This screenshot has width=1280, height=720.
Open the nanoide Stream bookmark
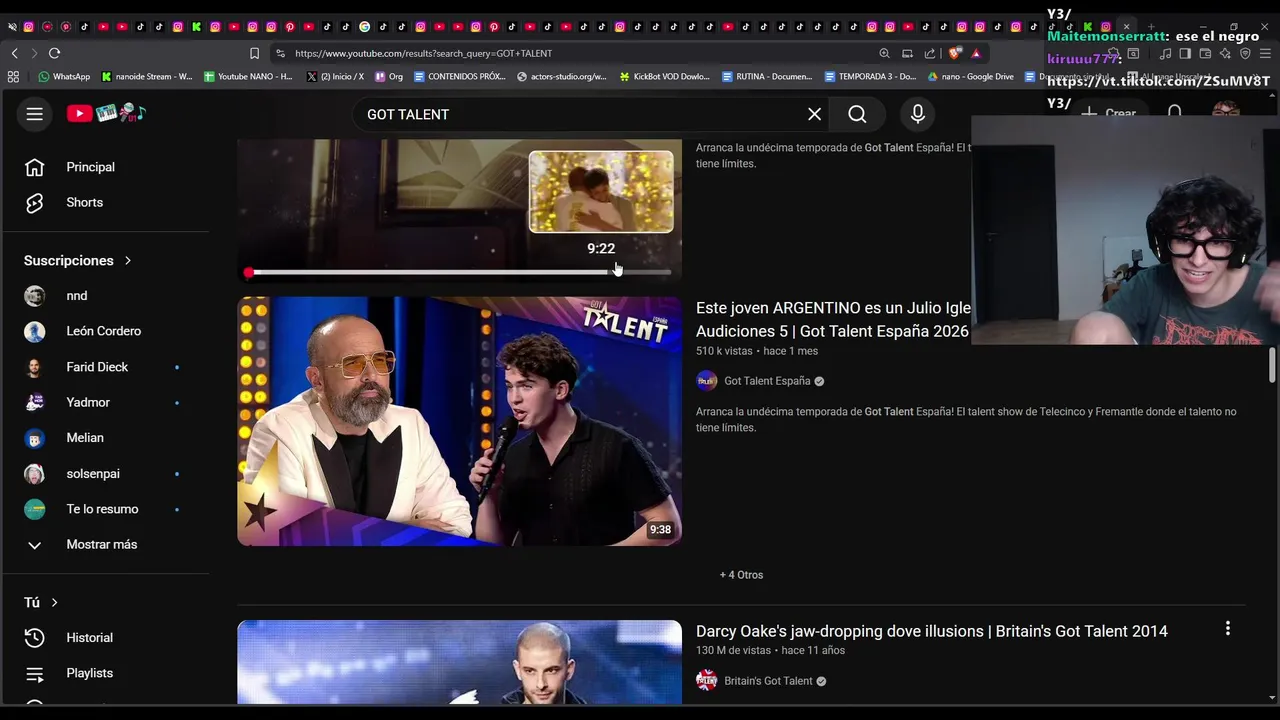point(147,76)
